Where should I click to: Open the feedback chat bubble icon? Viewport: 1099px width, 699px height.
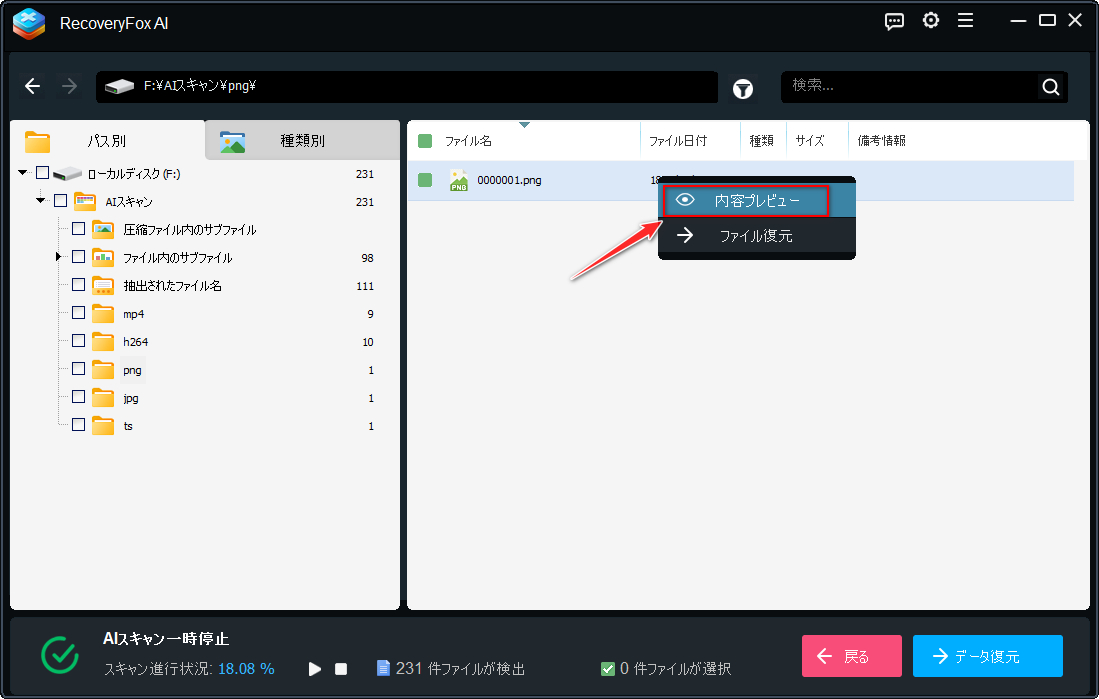tap(894, 21)
